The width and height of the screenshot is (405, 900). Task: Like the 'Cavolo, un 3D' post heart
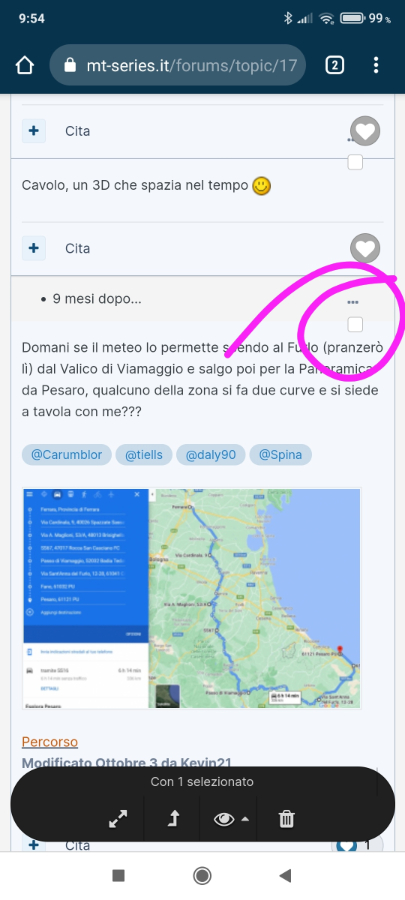[x=365, y=249]
